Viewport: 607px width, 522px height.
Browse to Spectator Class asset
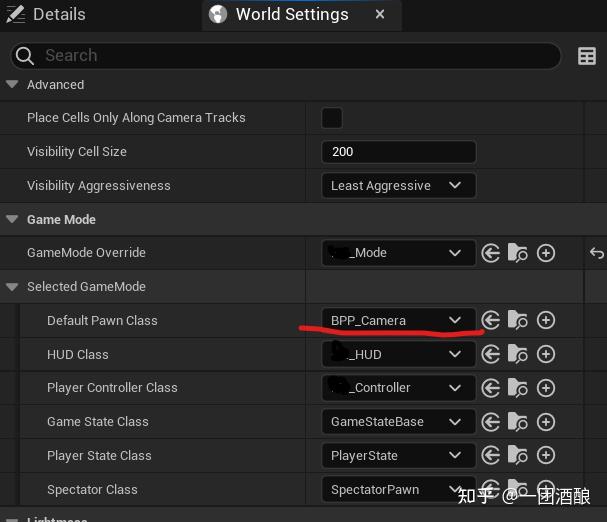coord(518,490)
